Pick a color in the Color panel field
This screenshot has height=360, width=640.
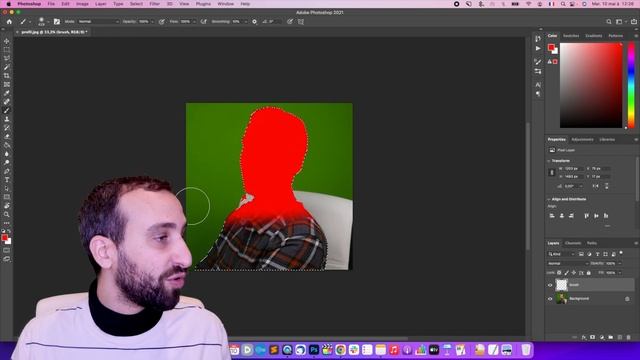[x=591, y=85]
